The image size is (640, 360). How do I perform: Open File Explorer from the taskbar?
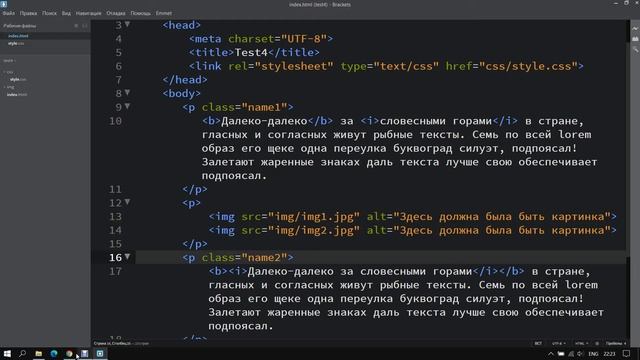pyautogui.click(x=38, y=353)
